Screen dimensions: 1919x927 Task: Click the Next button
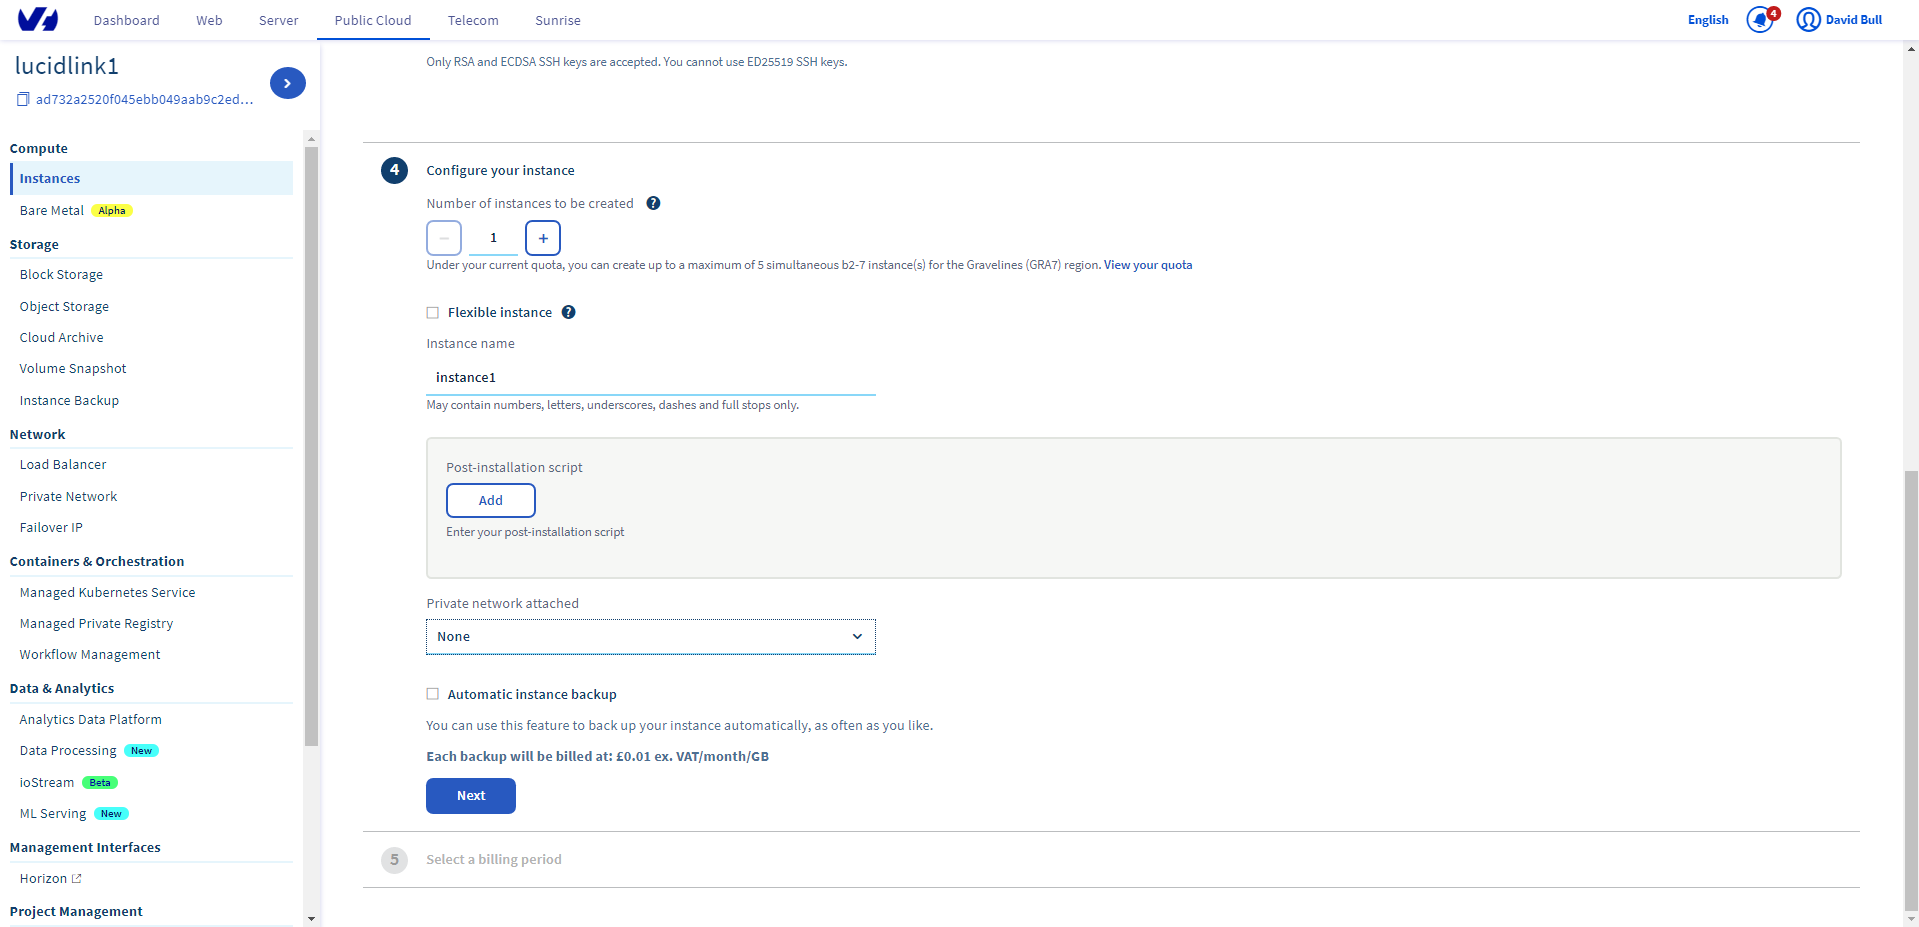(471, 796)
